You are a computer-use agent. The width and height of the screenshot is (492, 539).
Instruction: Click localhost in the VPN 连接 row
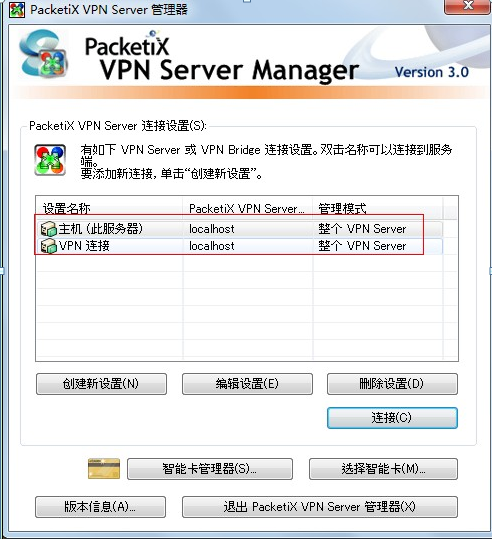[212, 246]
